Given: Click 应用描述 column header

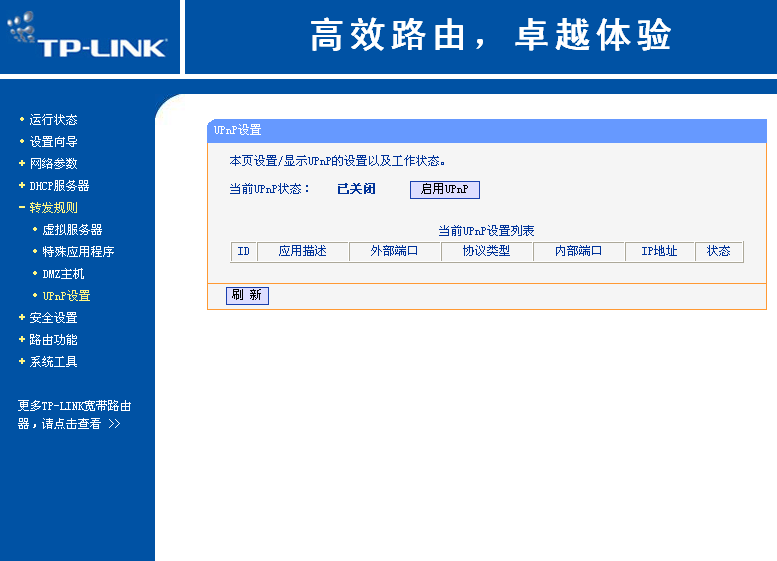Looking at the screenshot, I should 302,251.
